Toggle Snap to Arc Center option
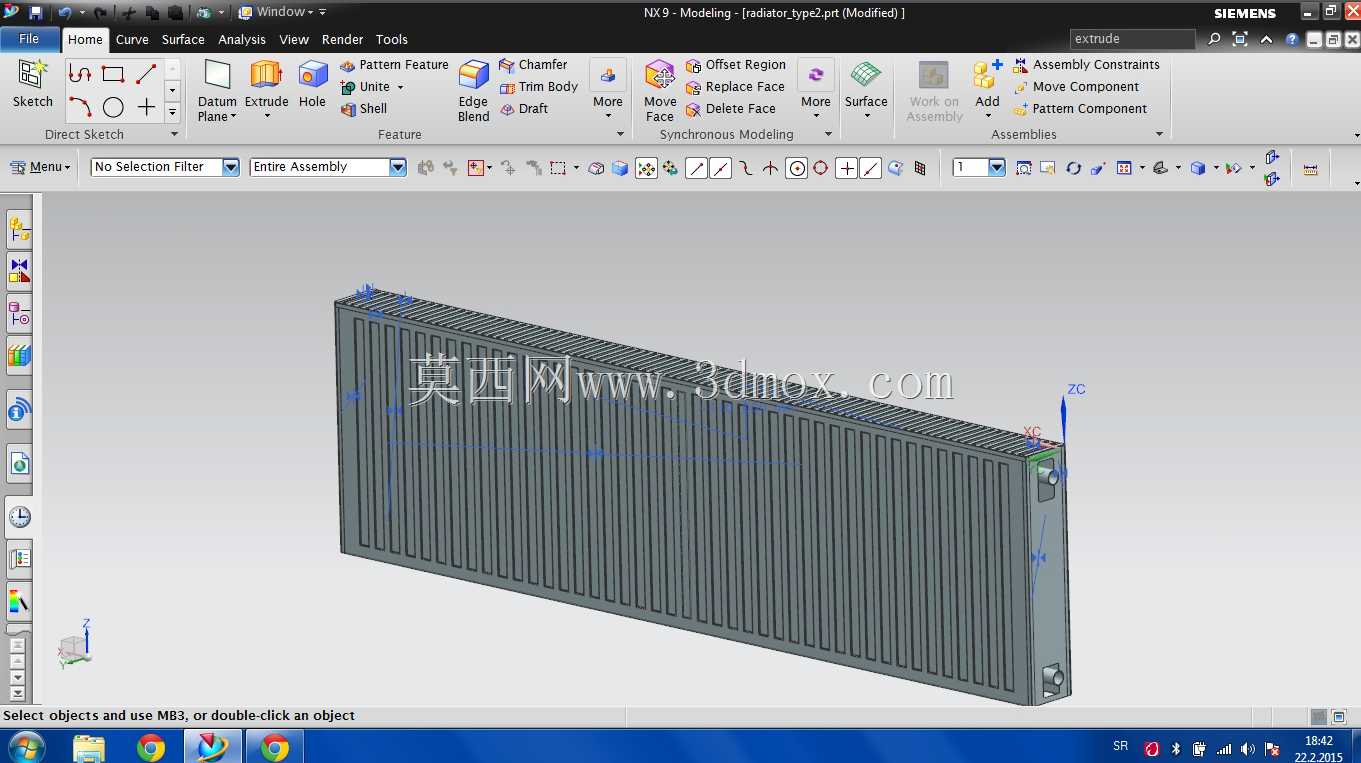This screenshot has height=763, width=1361. click(x=797, y=168)
